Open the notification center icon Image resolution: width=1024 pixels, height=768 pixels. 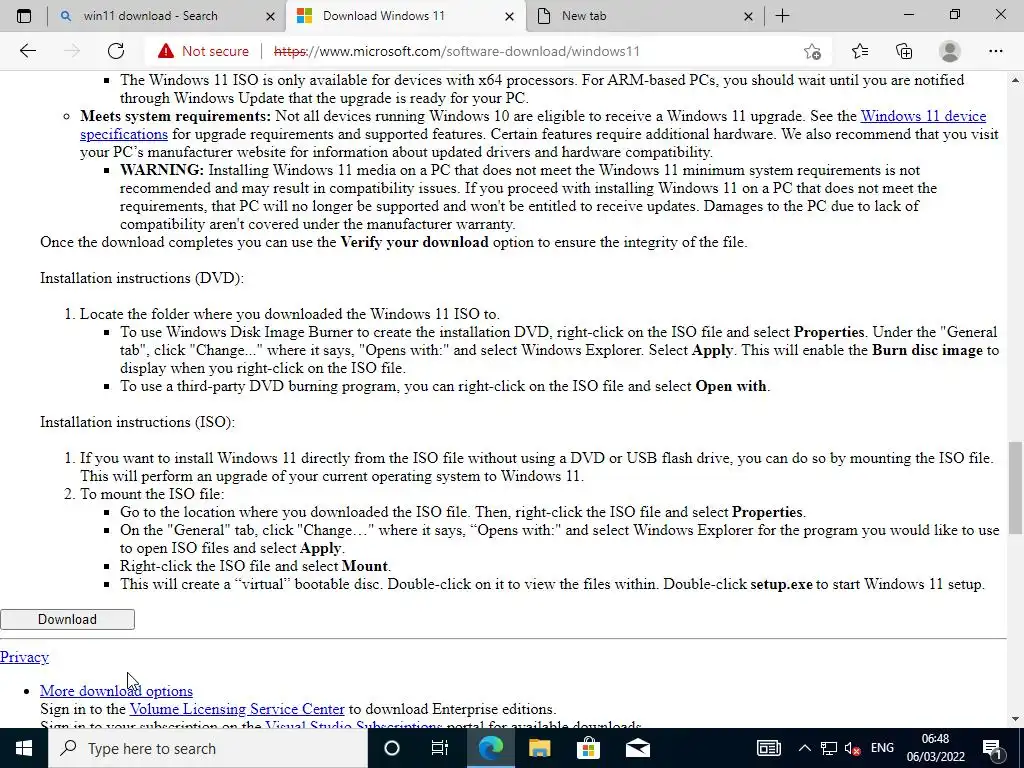(992, 748)
